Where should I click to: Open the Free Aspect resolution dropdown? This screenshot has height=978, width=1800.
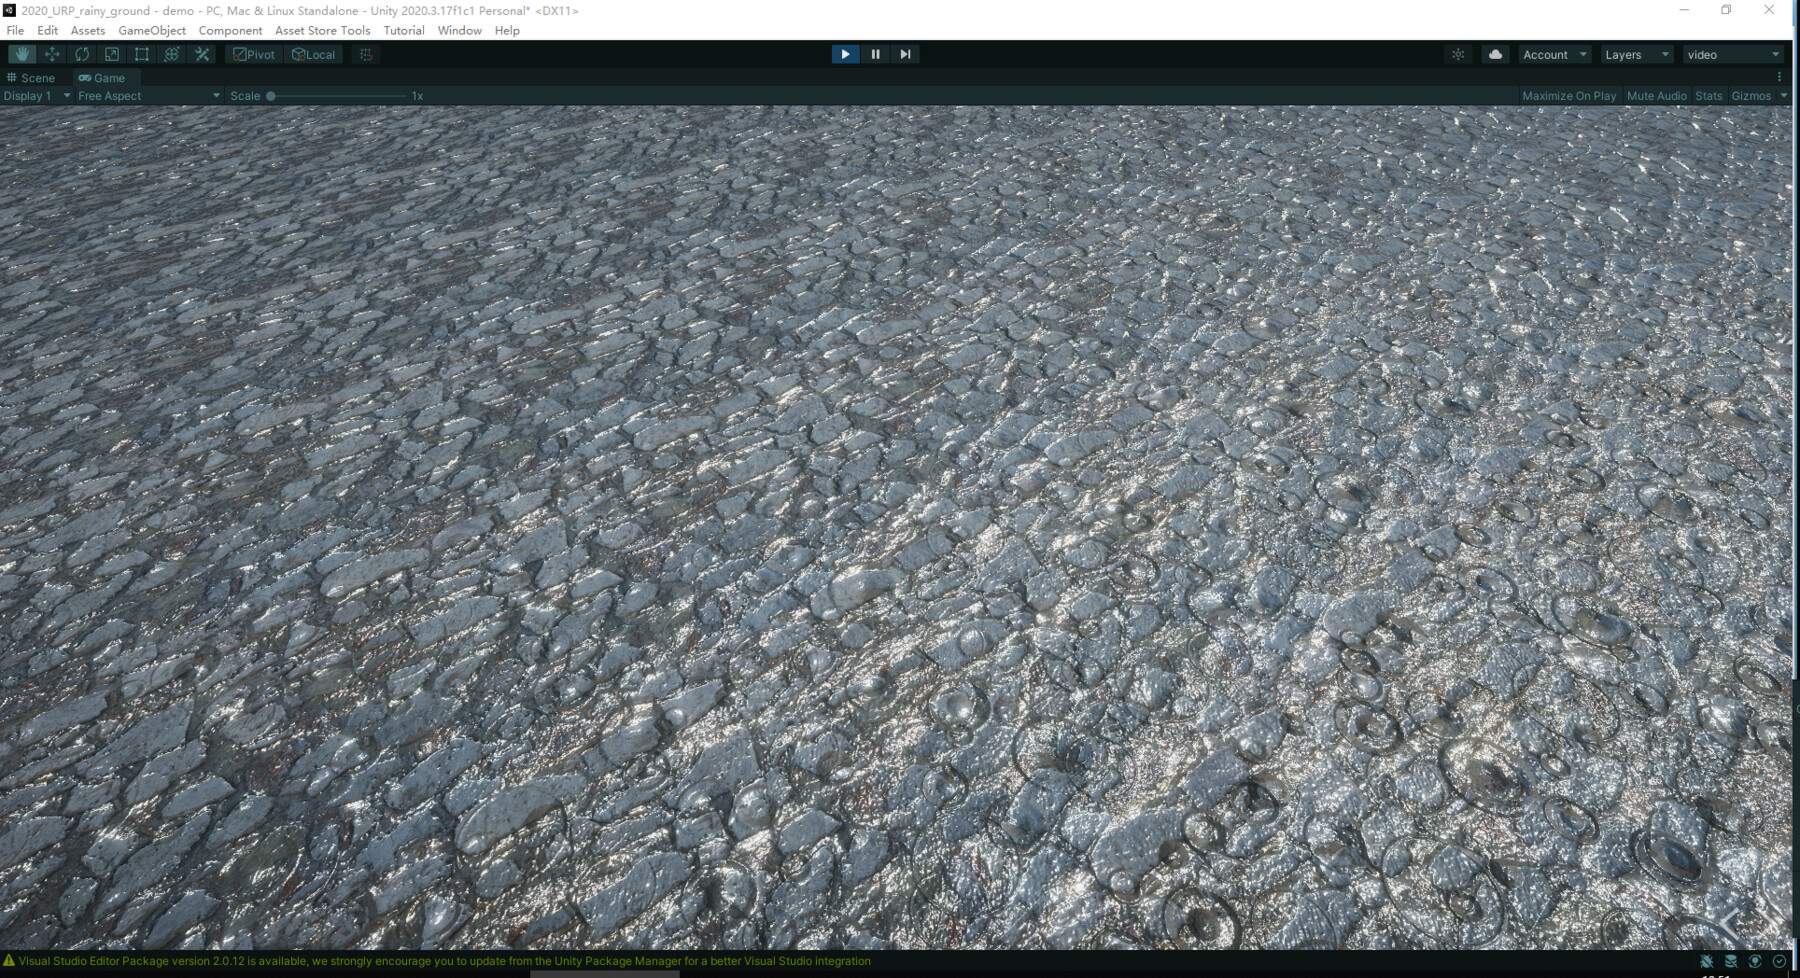[147, 95]
